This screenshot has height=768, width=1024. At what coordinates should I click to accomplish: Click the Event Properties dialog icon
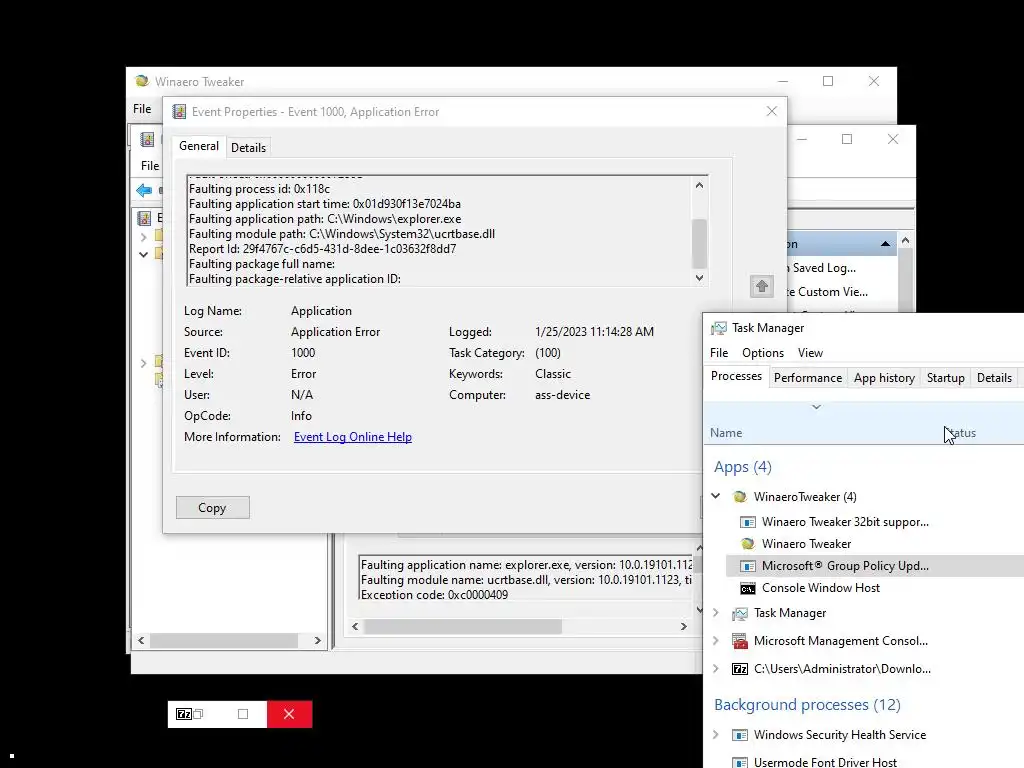tap(179, 112)
